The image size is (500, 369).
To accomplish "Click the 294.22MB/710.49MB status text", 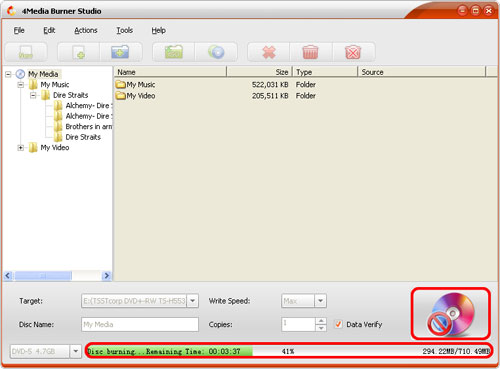I will click(456, 351).
